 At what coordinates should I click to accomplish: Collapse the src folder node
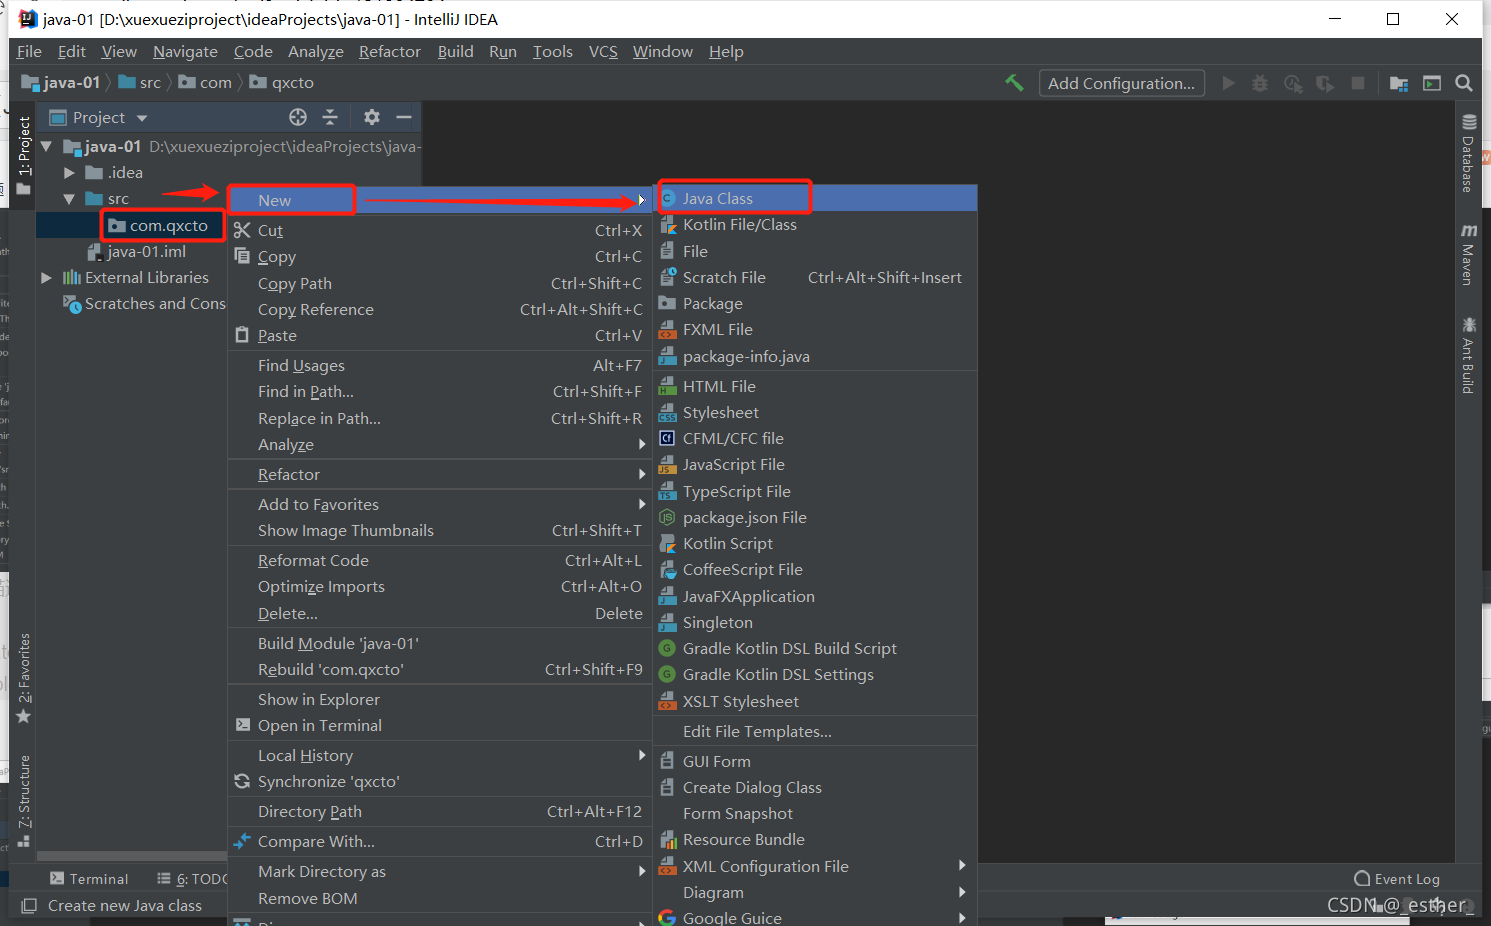pos(69,199)
